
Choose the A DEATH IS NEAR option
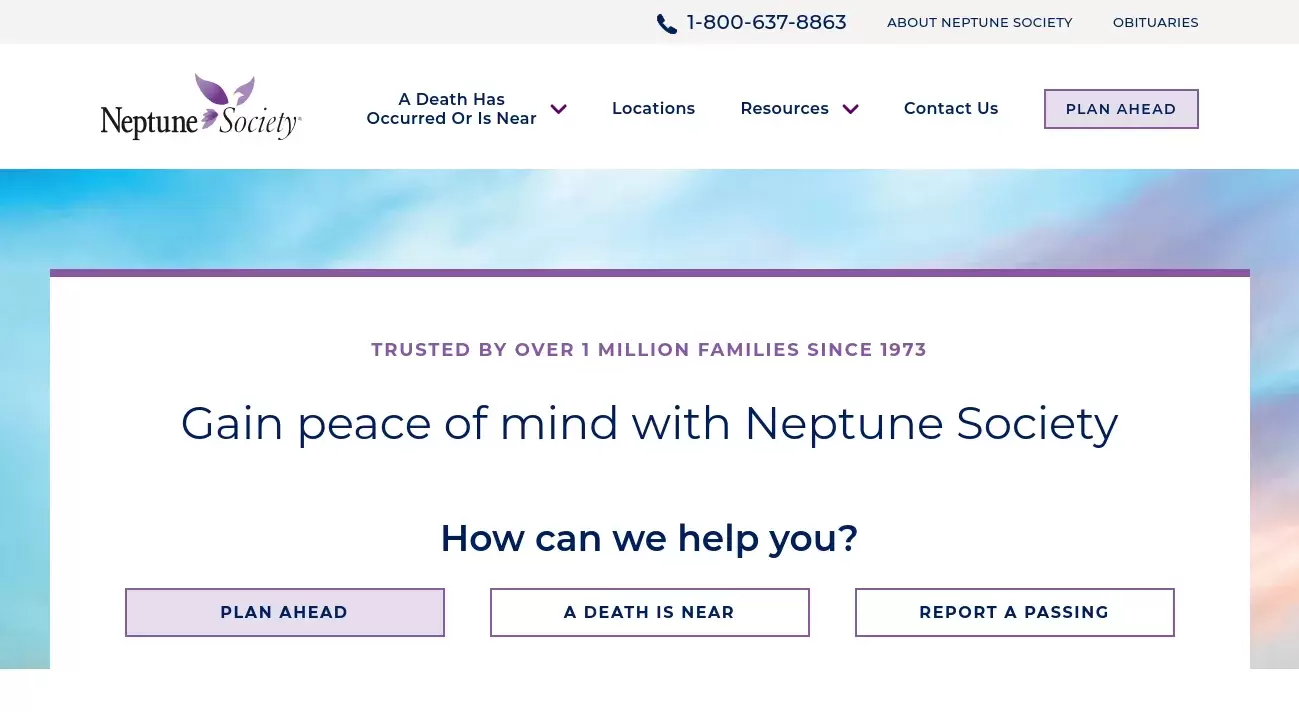[649, 612]
